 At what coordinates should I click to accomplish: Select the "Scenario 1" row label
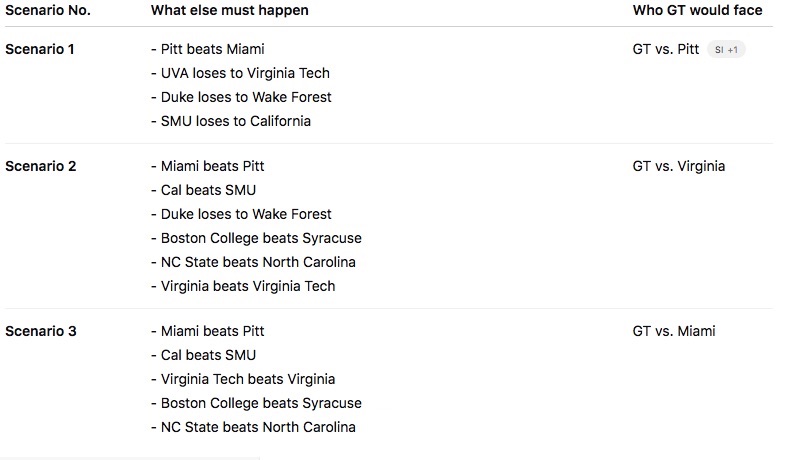tap(40, 49)
